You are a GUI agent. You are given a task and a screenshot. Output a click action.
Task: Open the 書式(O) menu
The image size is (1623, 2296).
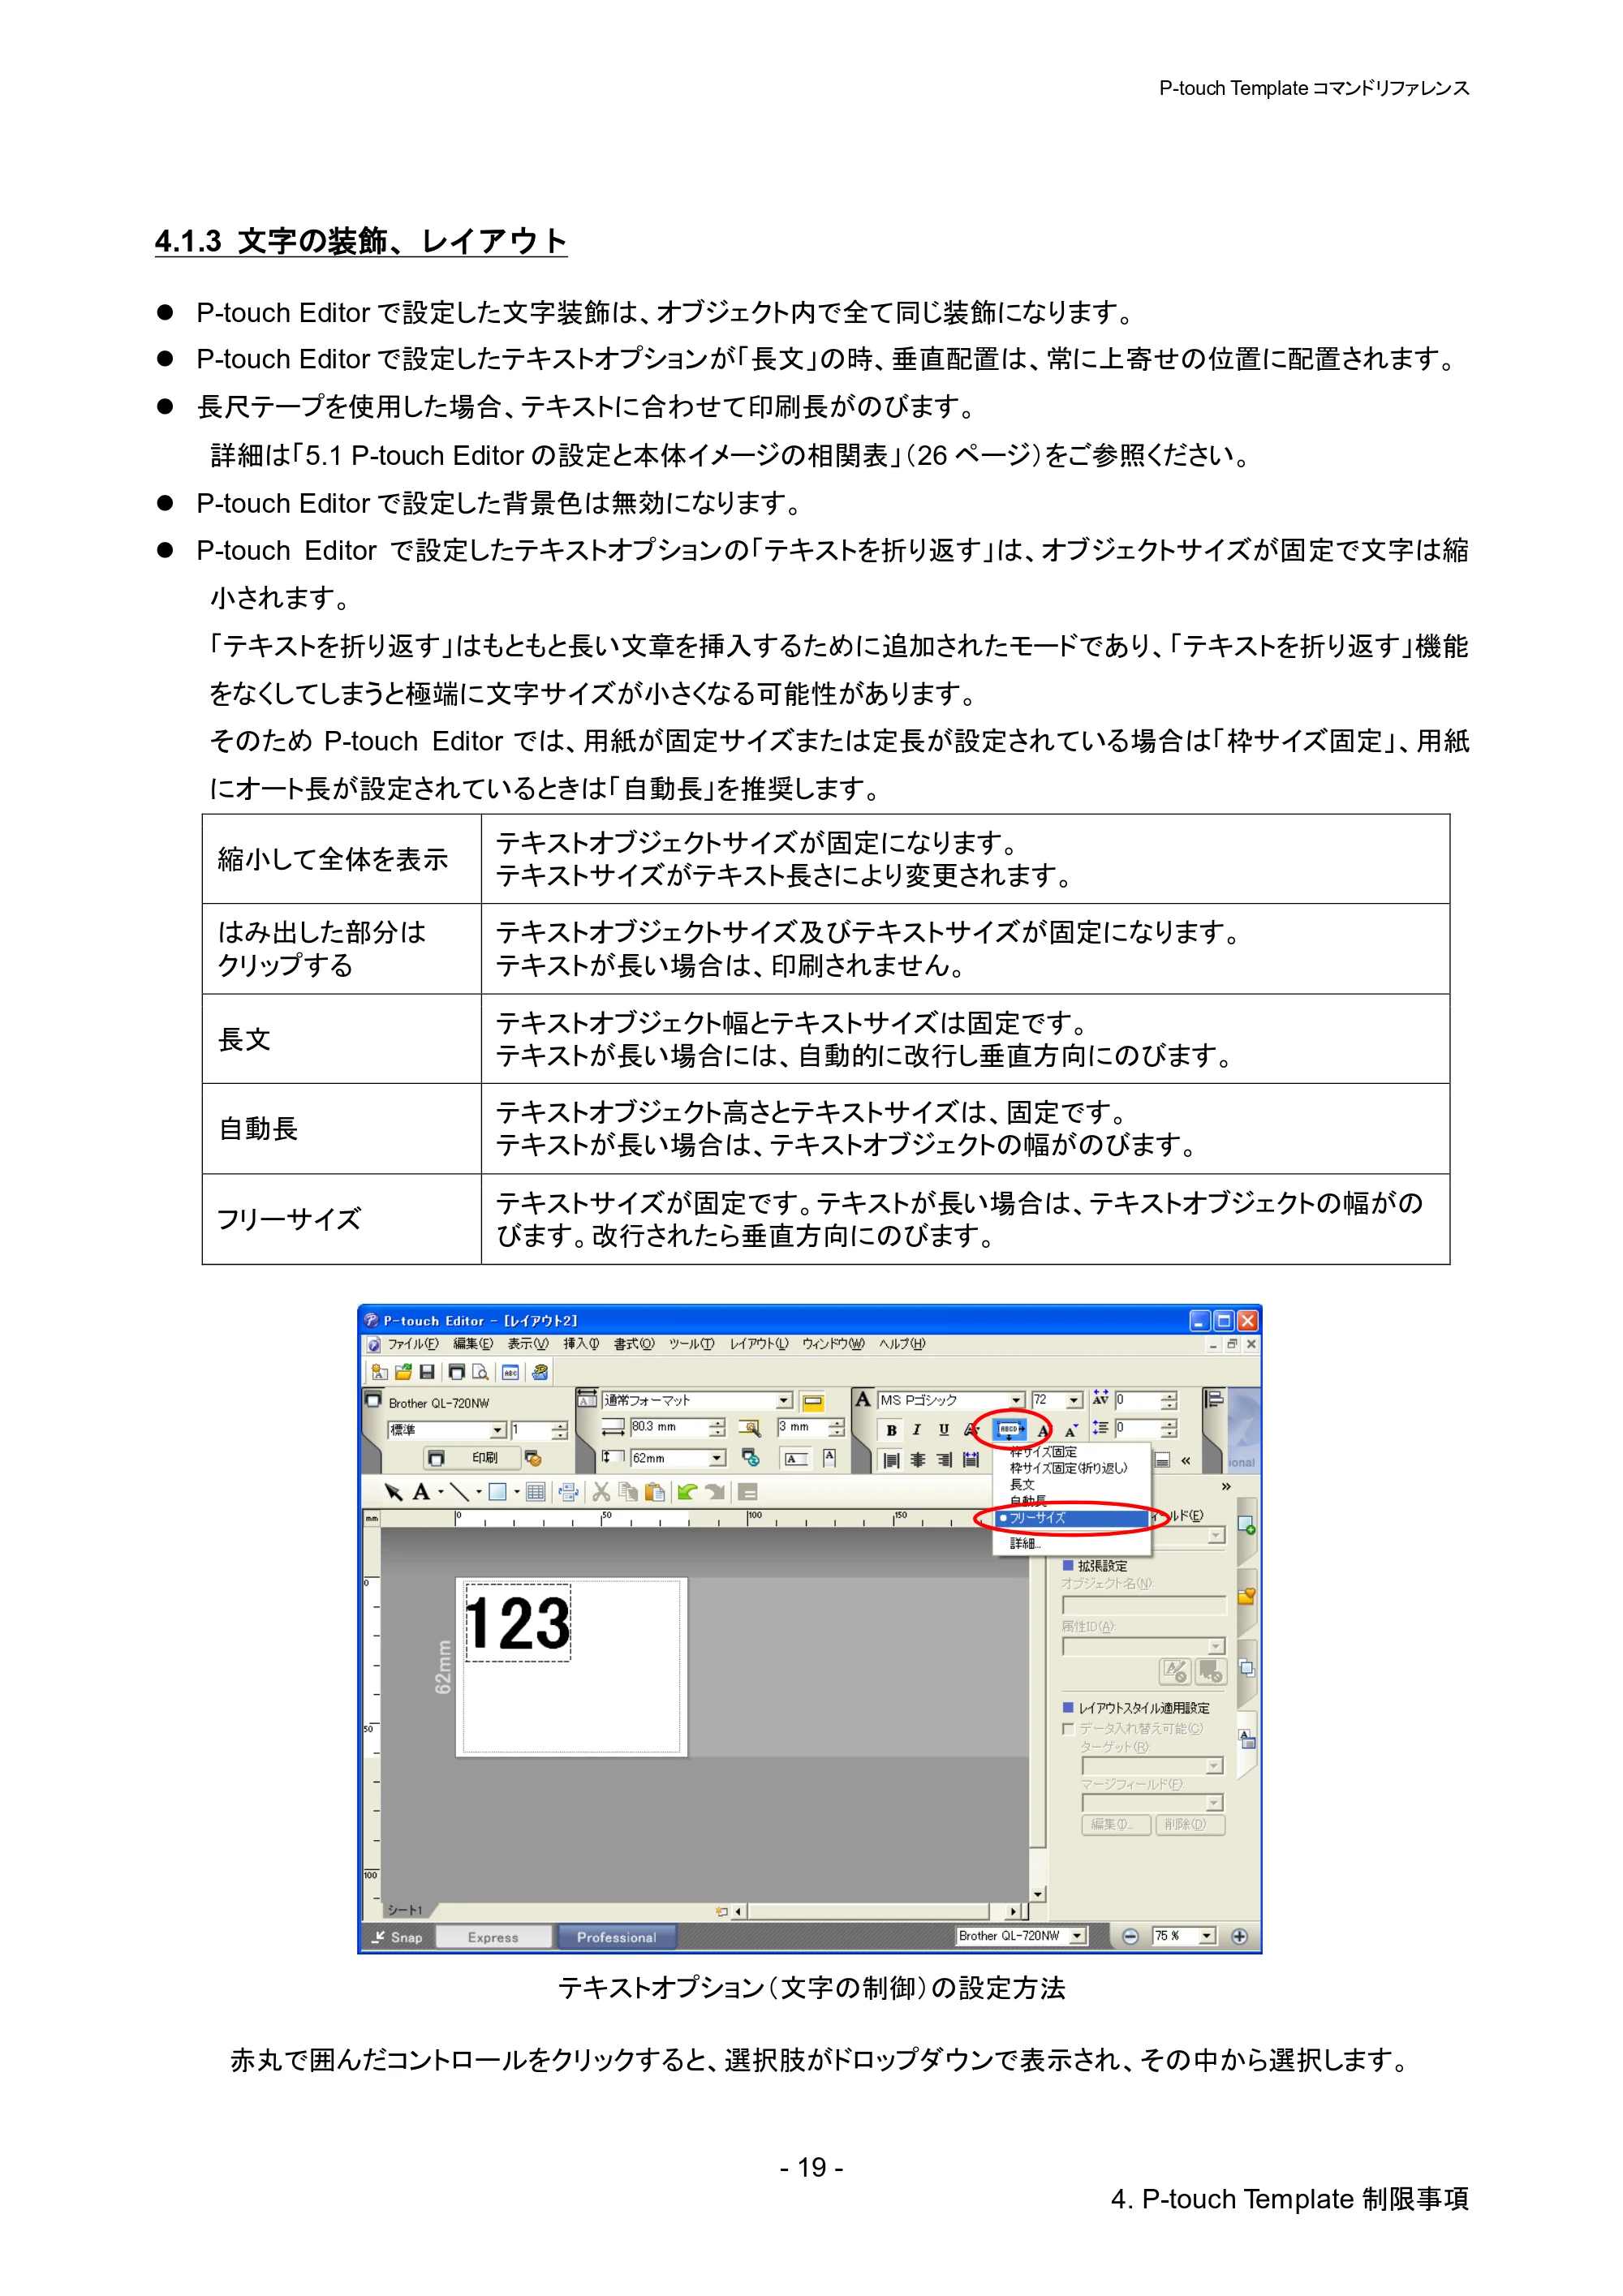click(634, 1344)
